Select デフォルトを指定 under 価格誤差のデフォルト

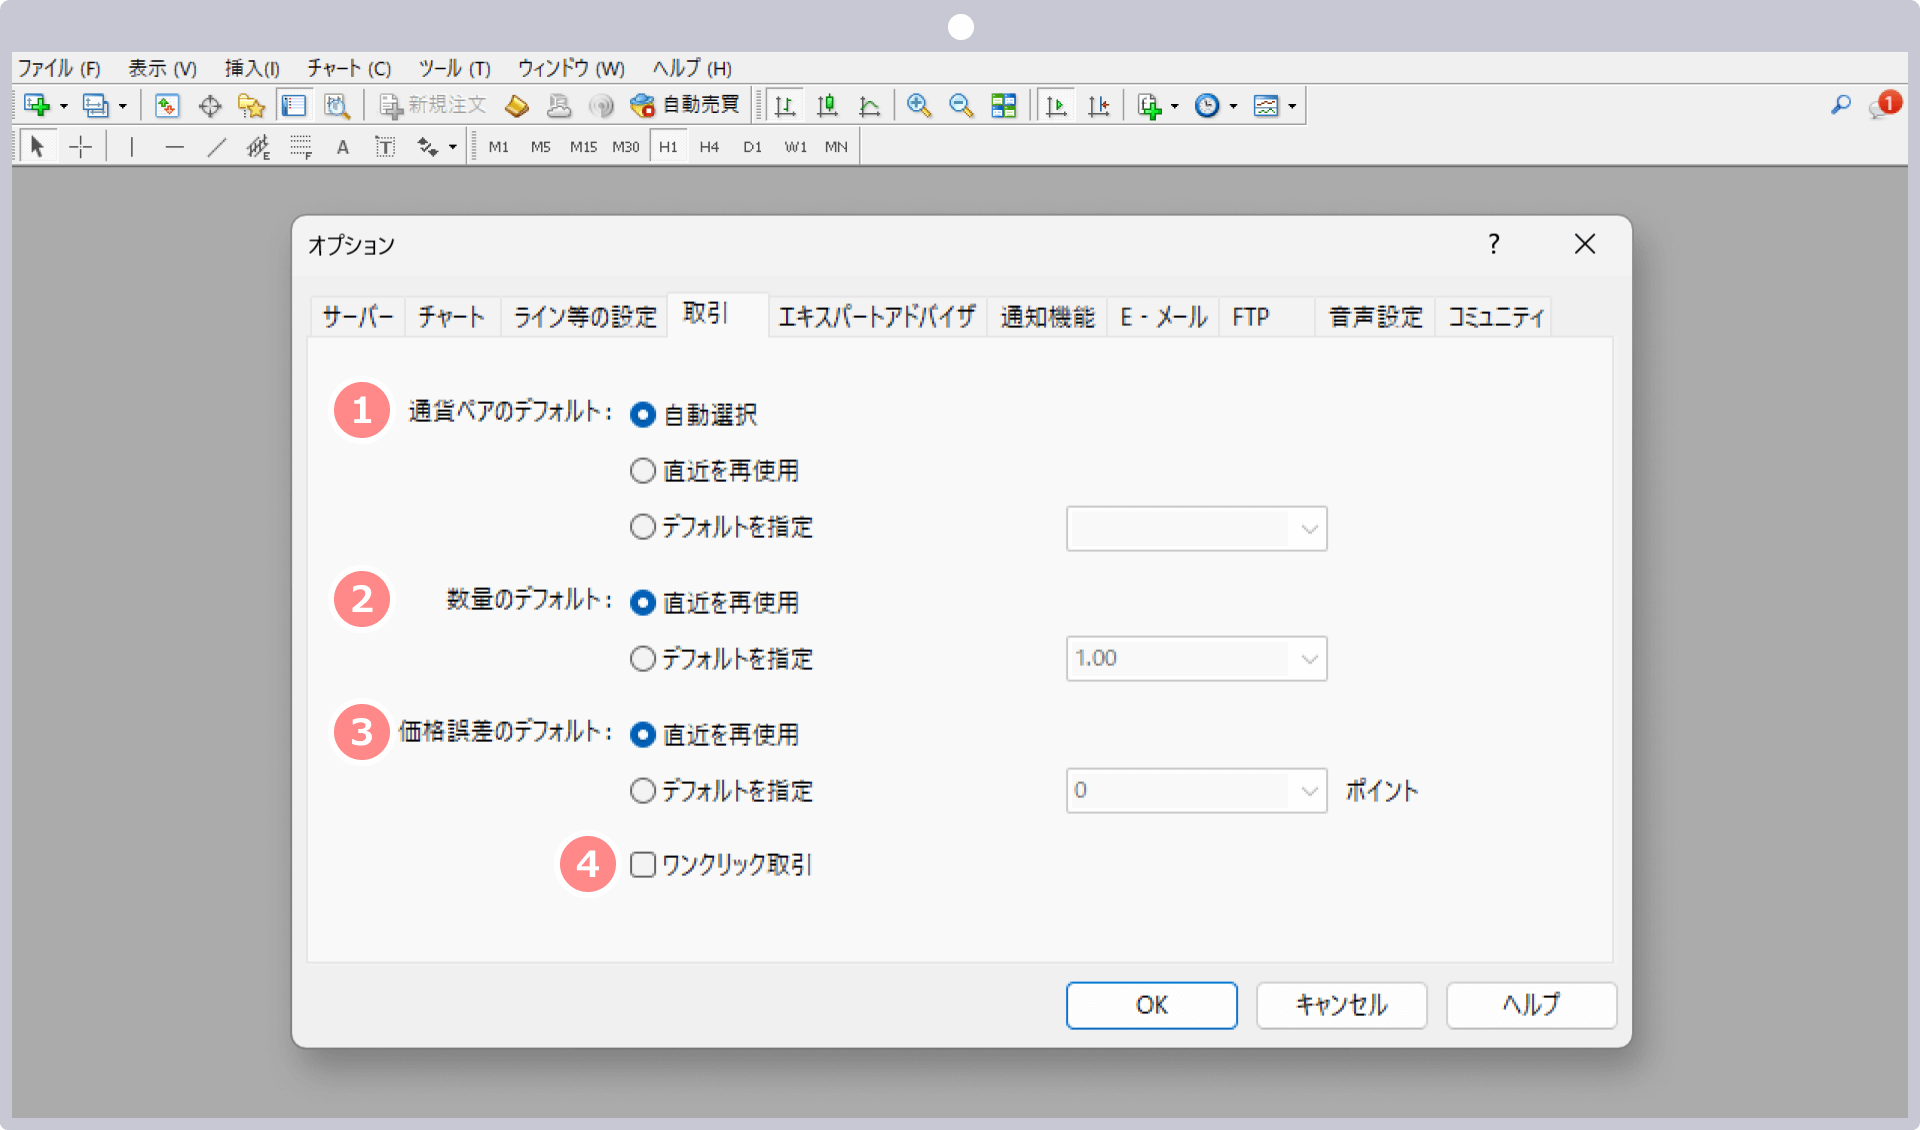643,790
